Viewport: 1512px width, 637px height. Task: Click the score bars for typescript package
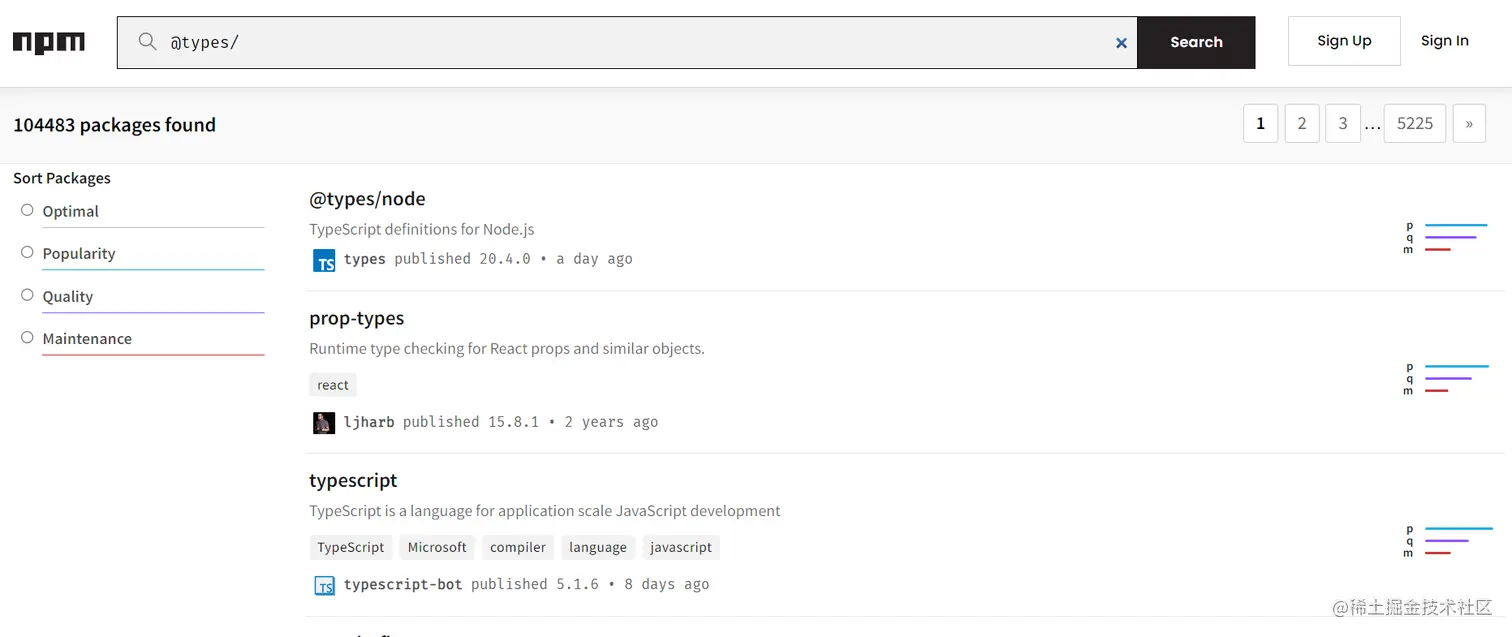[1449, 540]
